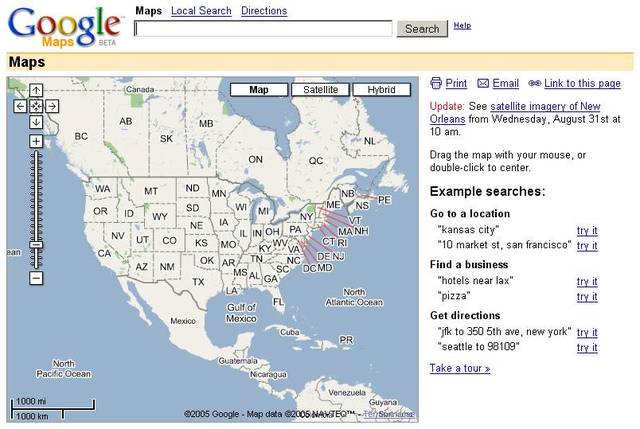Pan the map east with right arrow
The height and width of the screenshot is (429, 640).
(52, 107)
